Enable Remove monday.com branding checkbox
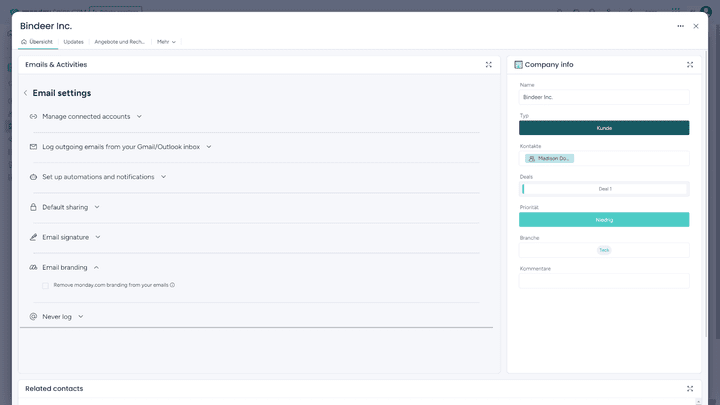720x405 pixels. click(x=45, y=285)
